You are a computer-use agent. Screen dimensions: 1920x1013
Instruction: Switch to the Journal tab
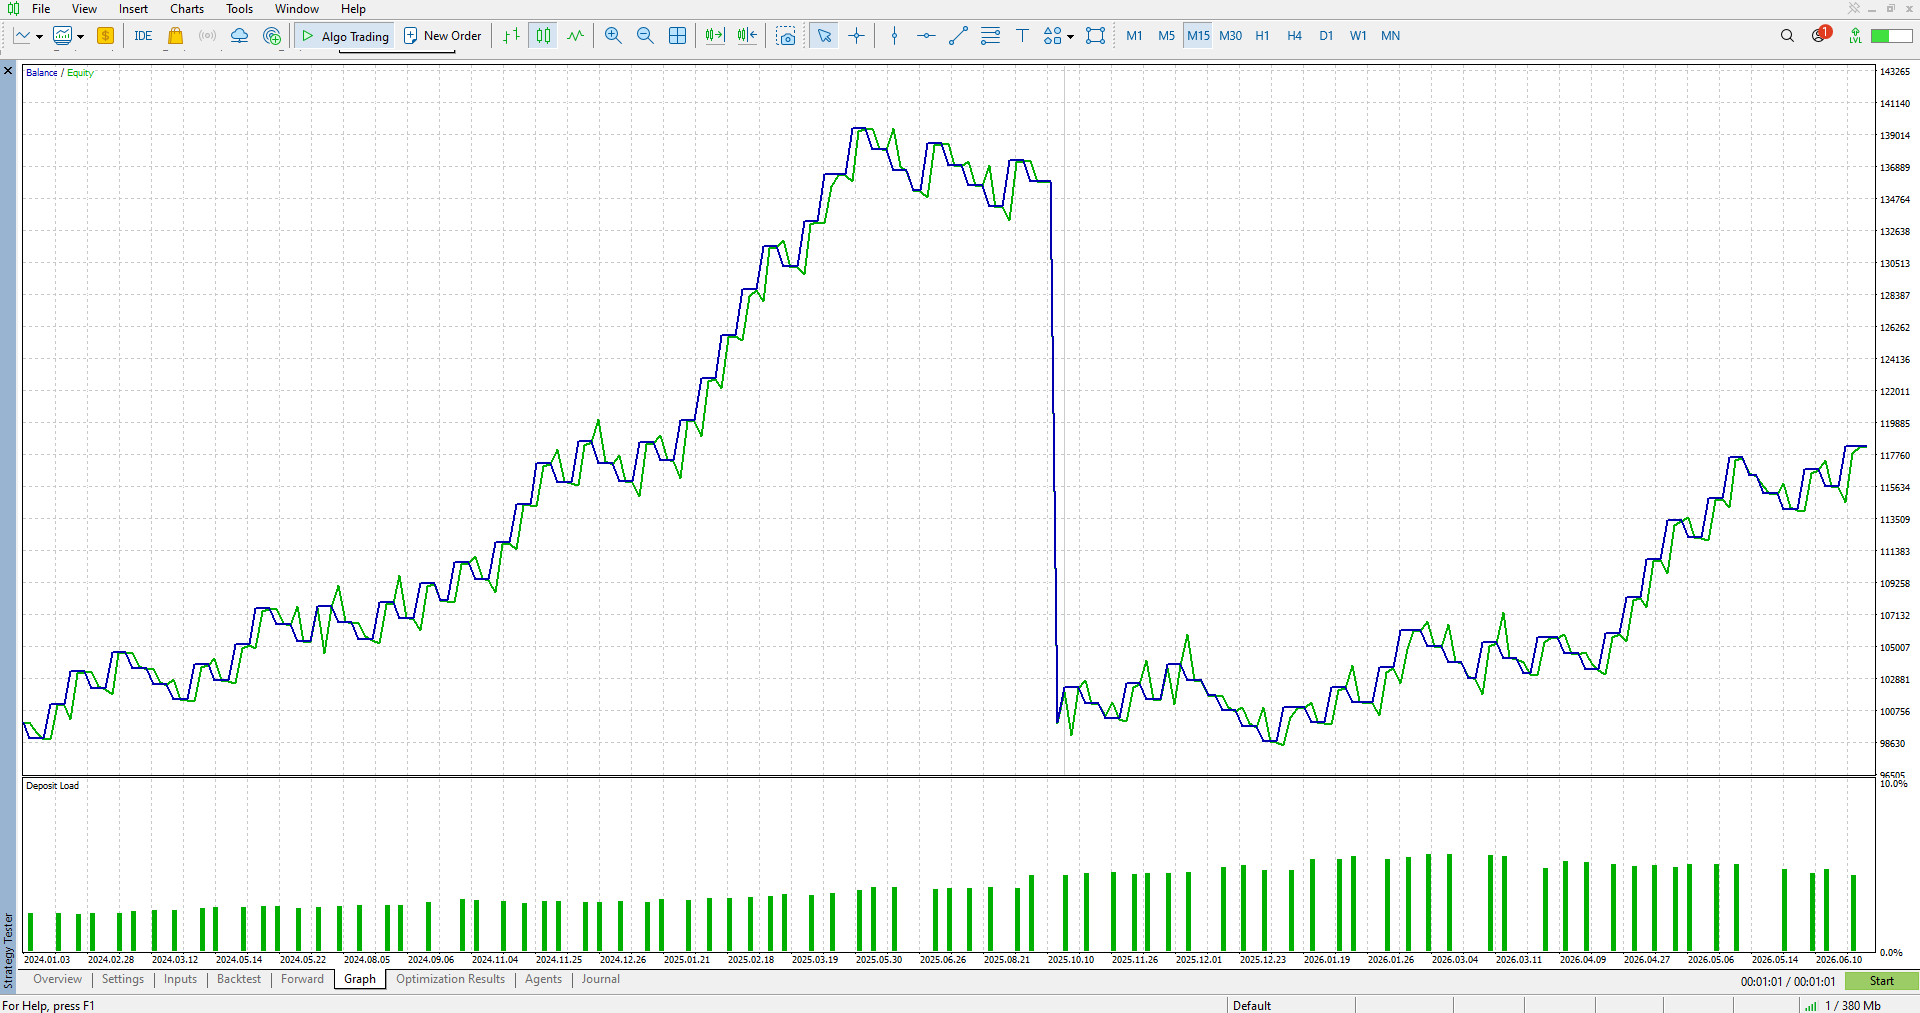(x=600, y=980)
